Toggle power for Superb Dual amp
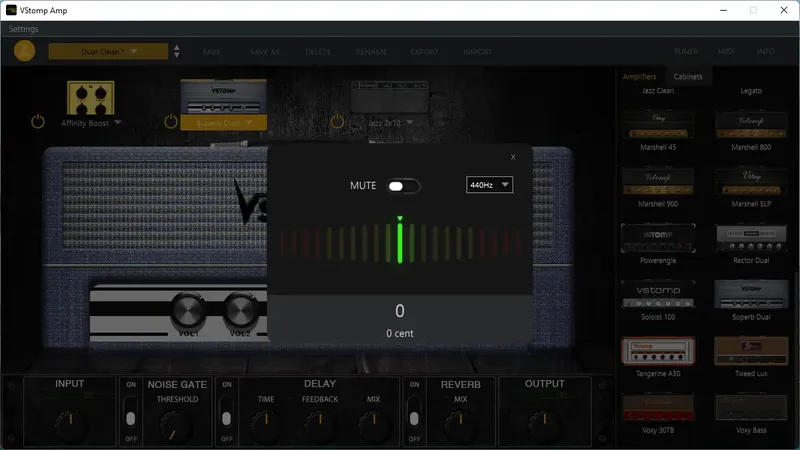The width and height of the screenshot is (800, 450). click(x=171, y=122)
